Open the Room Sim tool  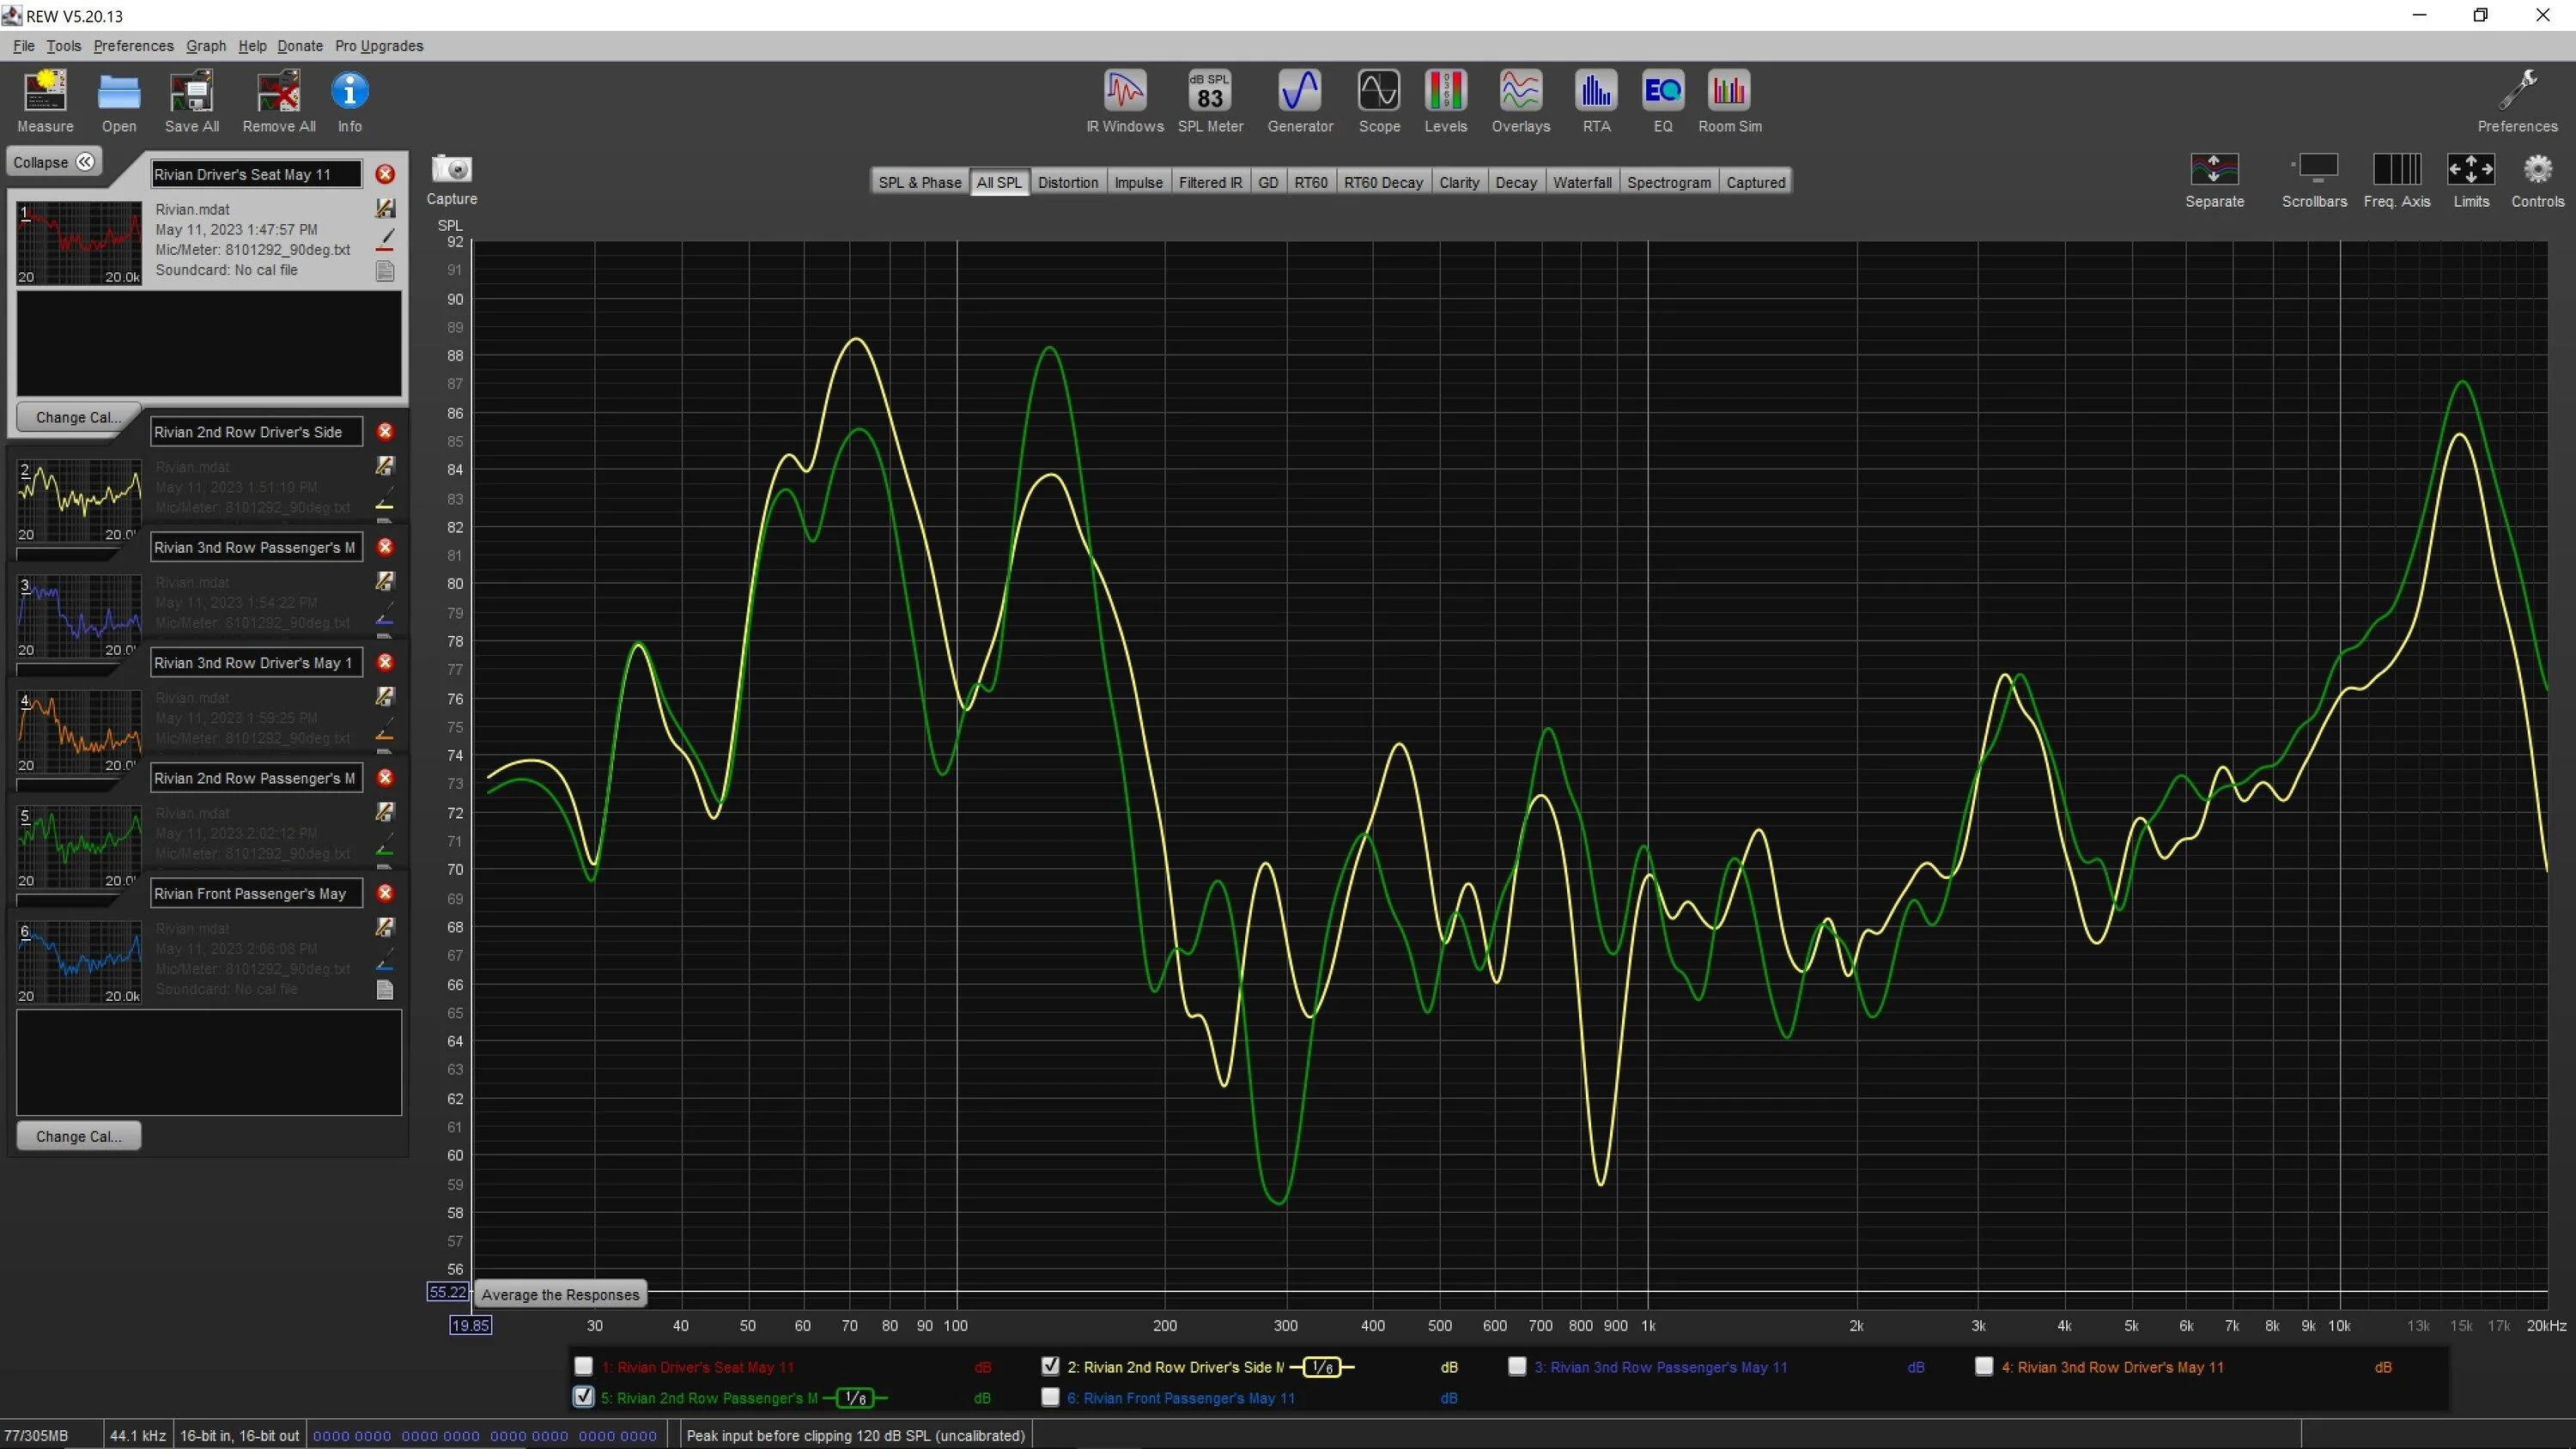coord(1730,100)
